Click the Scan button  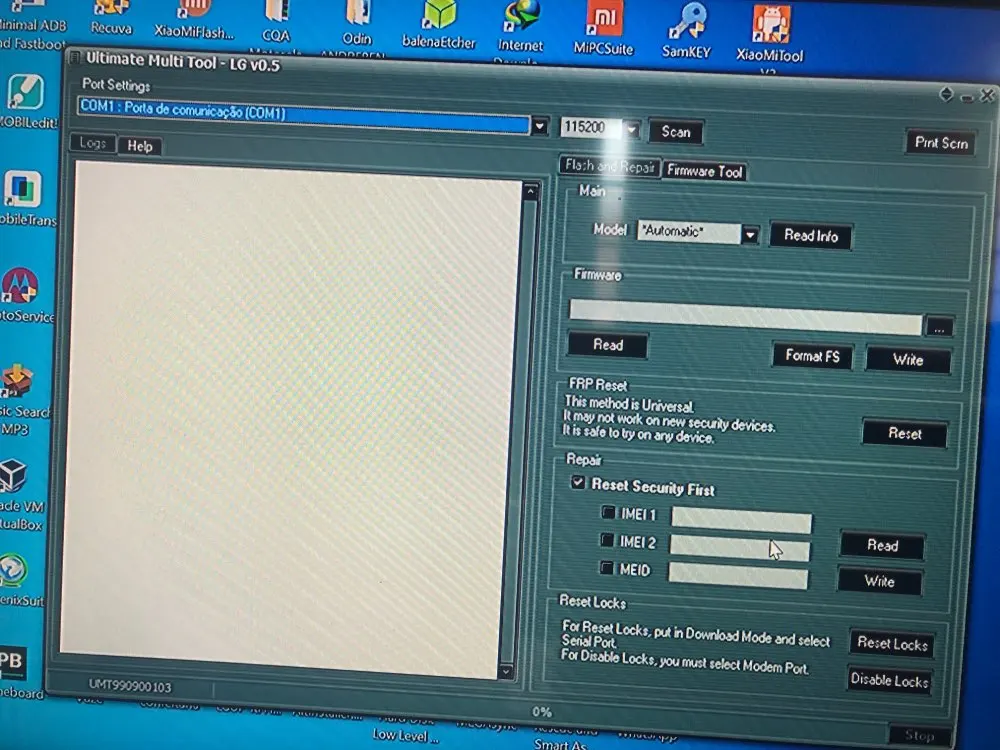pos(676,132)
